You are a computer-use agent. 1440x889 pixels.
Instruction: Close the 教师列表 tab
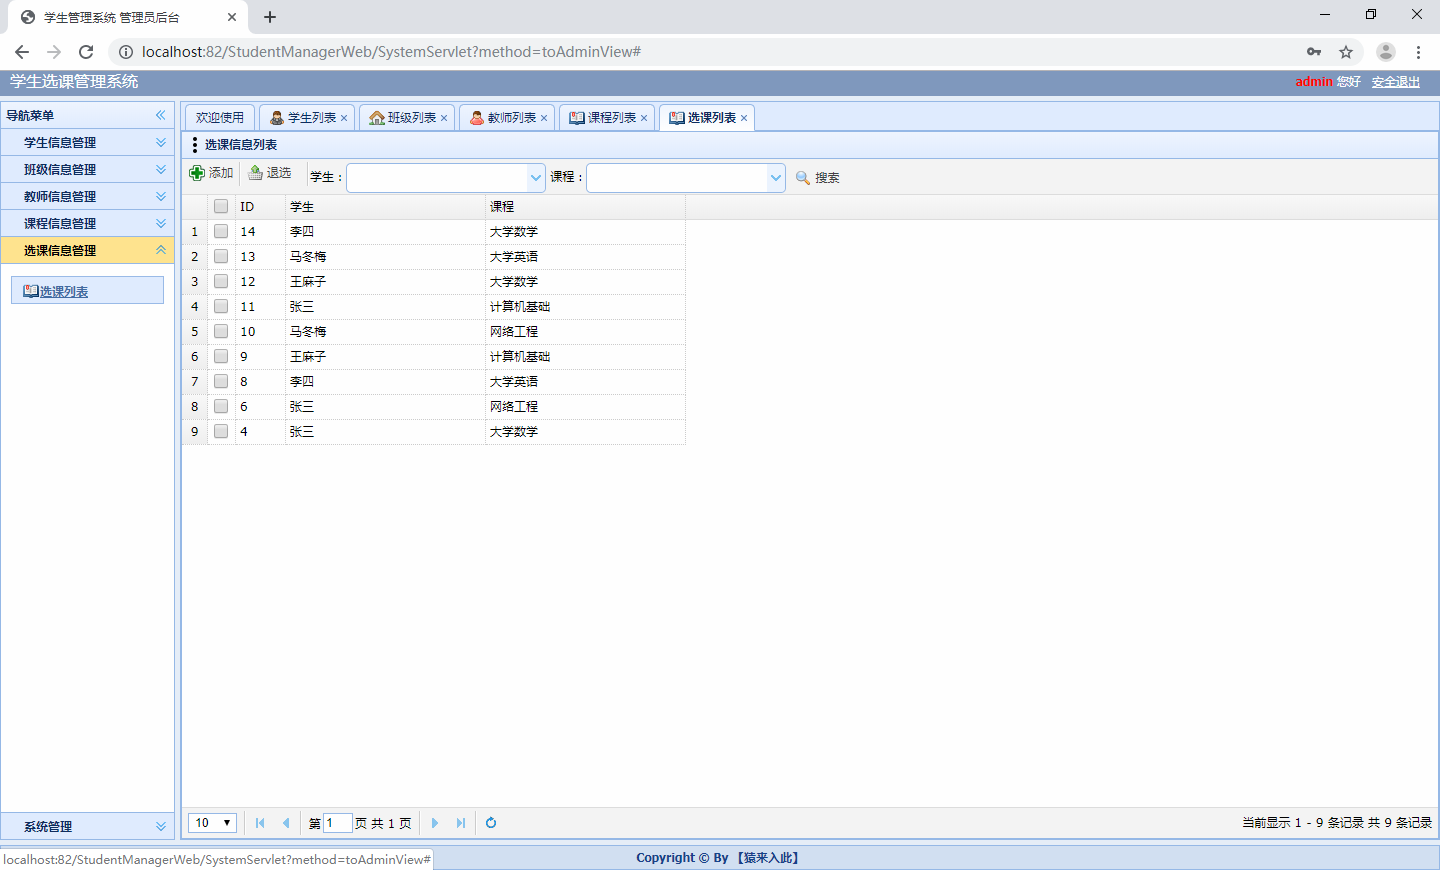point(544,118)
